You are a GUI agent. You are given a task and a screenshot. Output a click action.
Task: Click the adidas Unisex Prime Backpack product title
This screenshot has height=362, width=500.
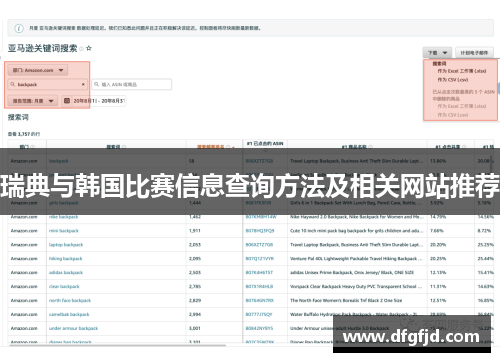coord(352,273)
